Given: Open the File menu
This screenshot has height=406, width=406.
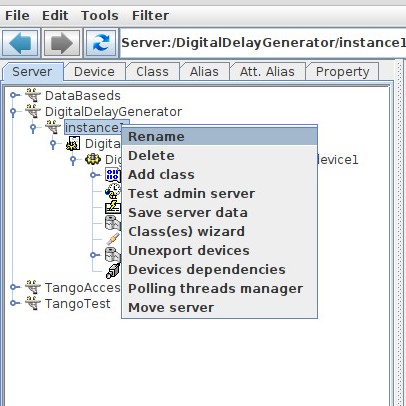Looking at the screenshot, I should [x=17, y=16].
